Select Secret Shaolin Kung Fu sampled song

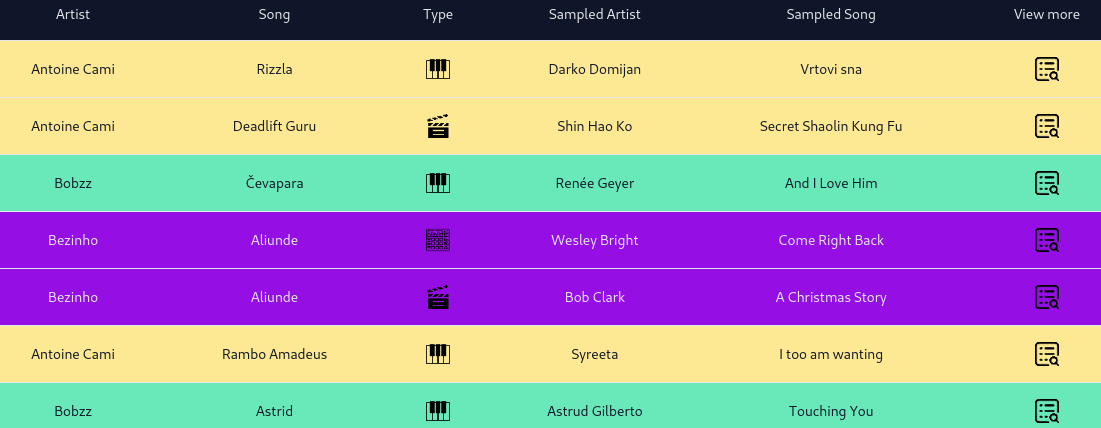coord(831,126)
